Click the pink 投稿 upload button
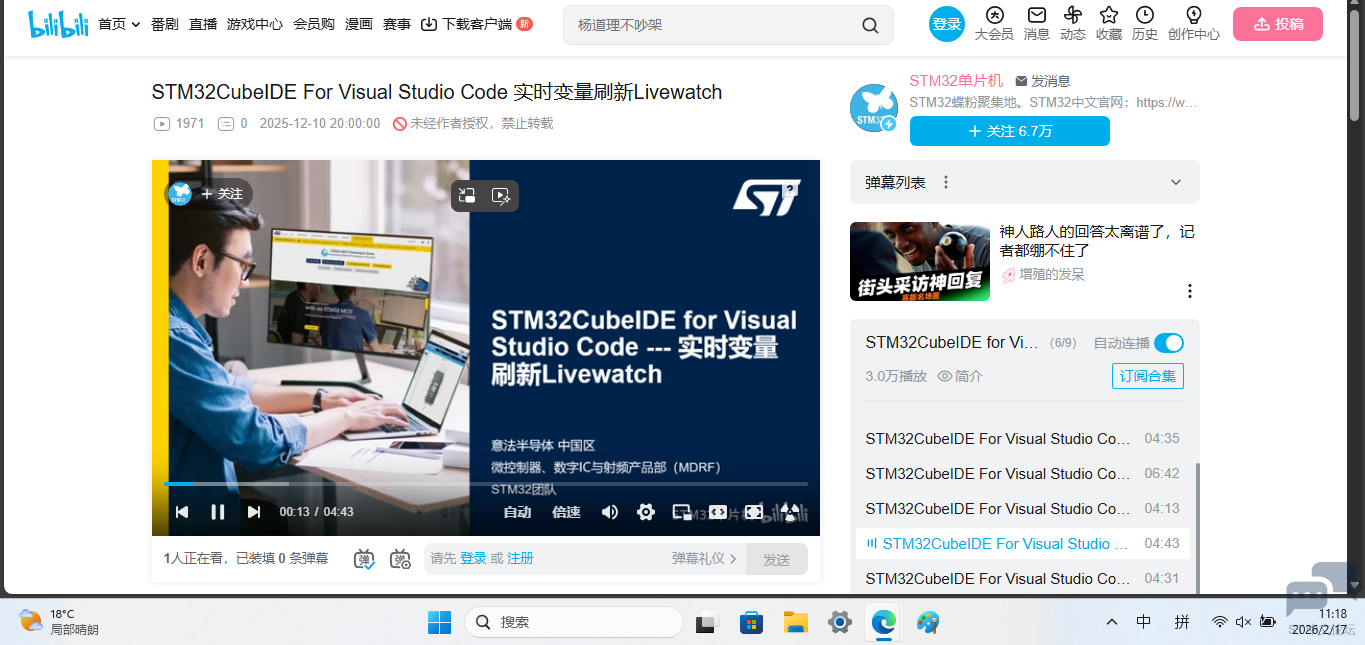The image size is (1365, 645). pyautogui.click(x=1277, y=24)
